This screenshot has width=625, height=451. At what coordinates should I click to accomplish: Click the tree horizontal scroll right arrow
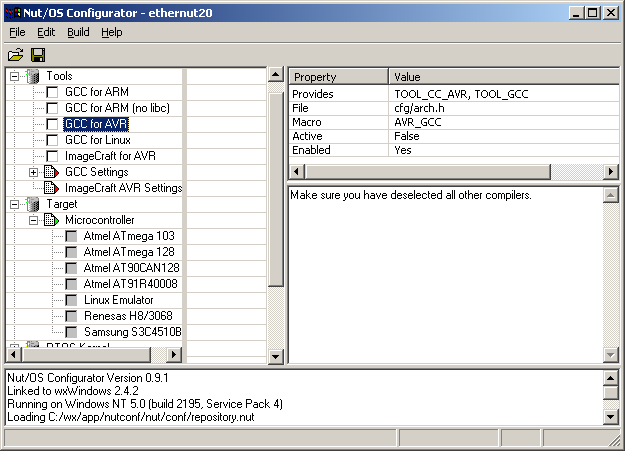pos(174,354)
